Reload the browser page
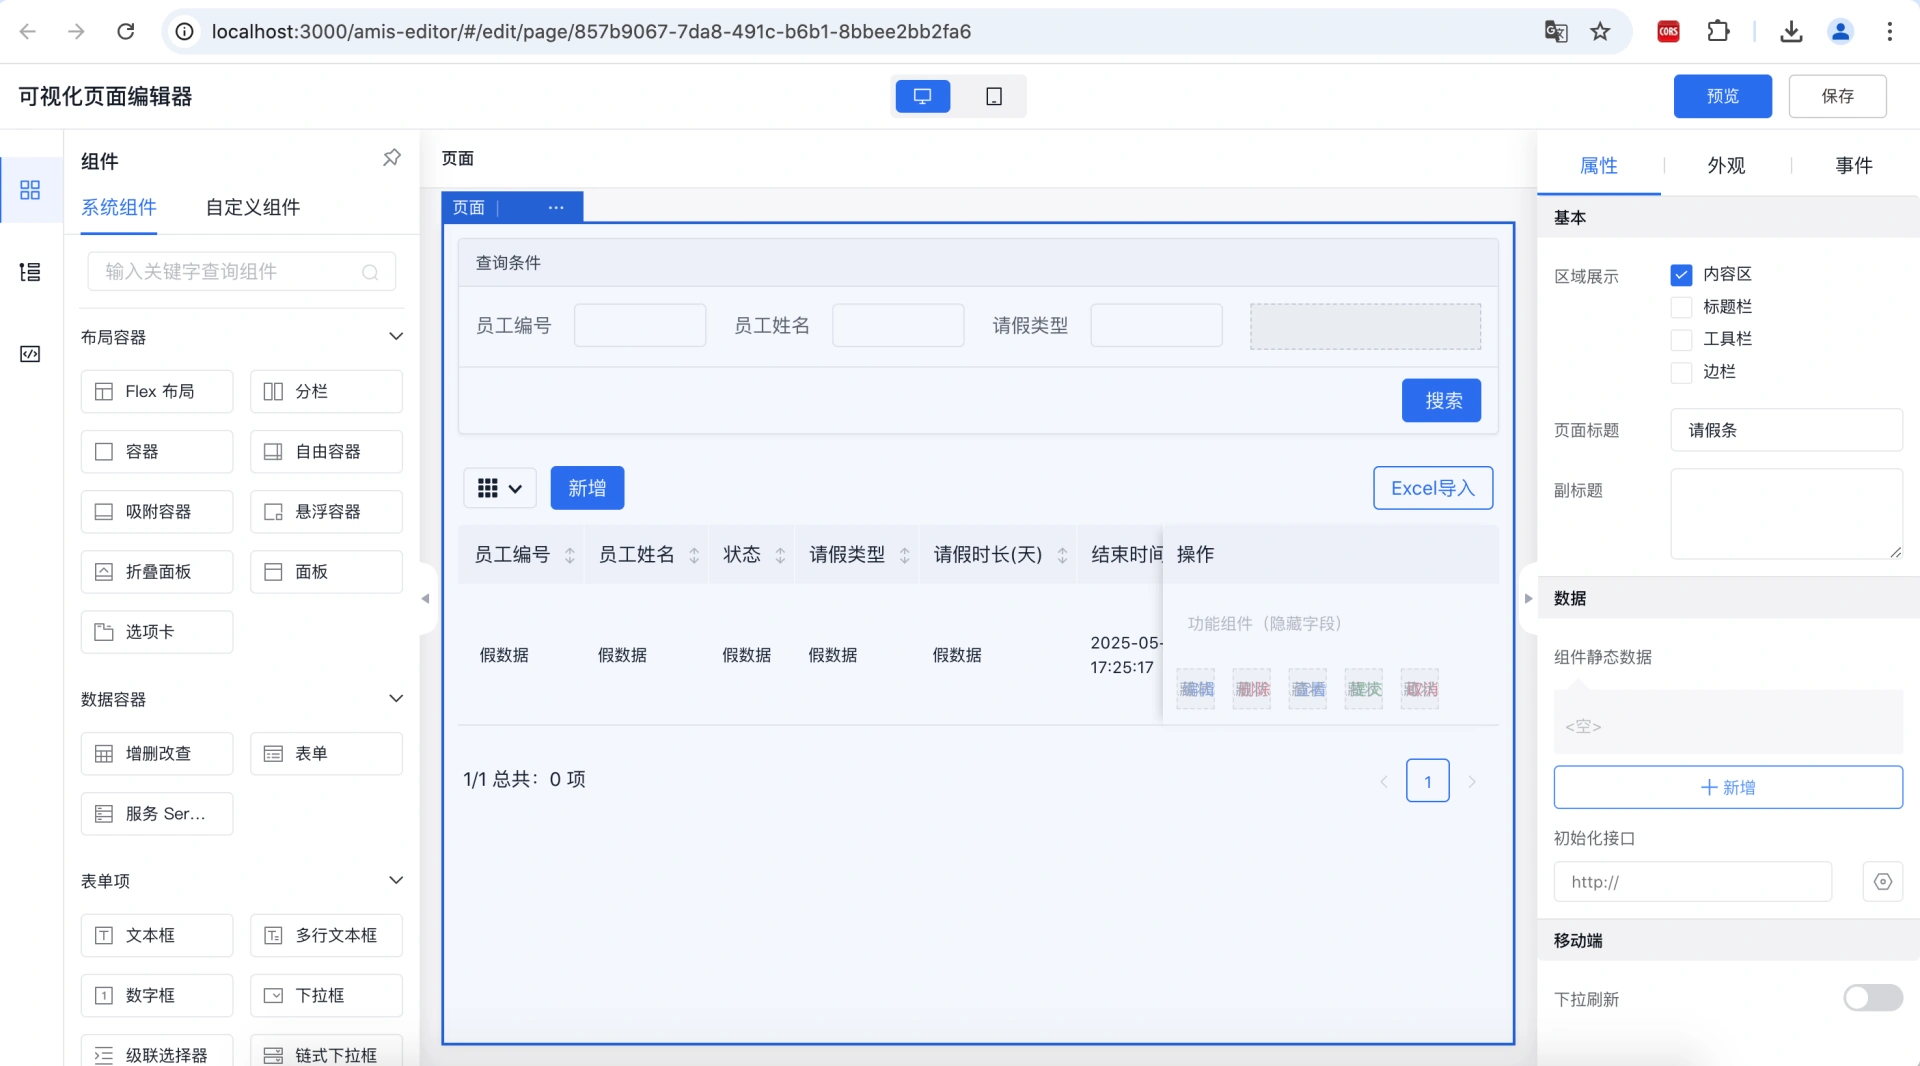Image resolution: width=1920 pixels, height=1066 pixels. click(126, 31)
